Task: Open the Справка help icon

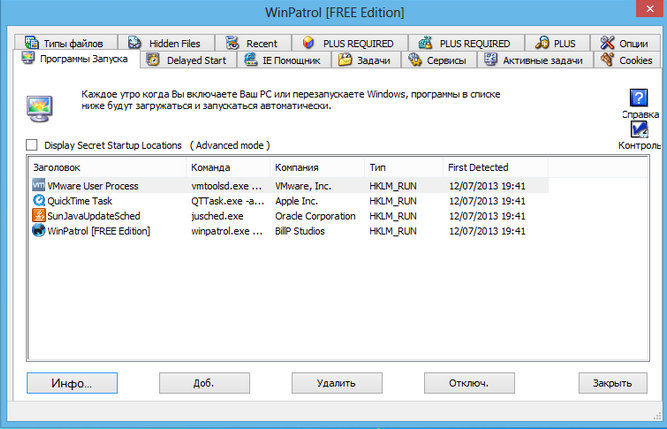Action: point(638,97)
